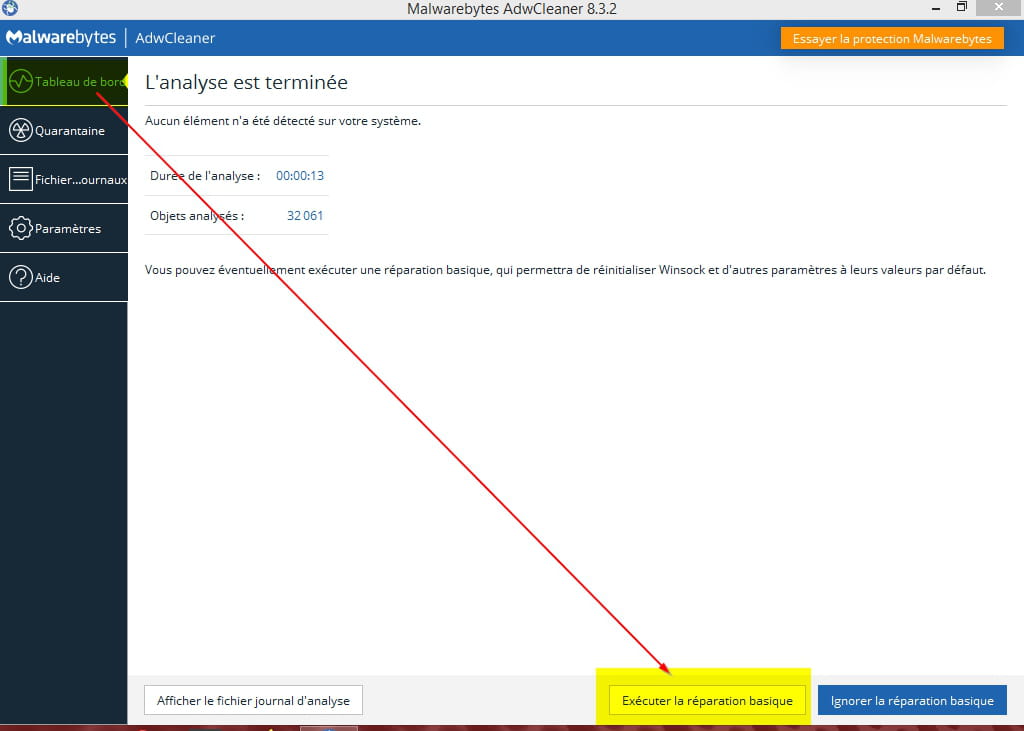Click the Malwarebytes logo in header

coord(61,38)
